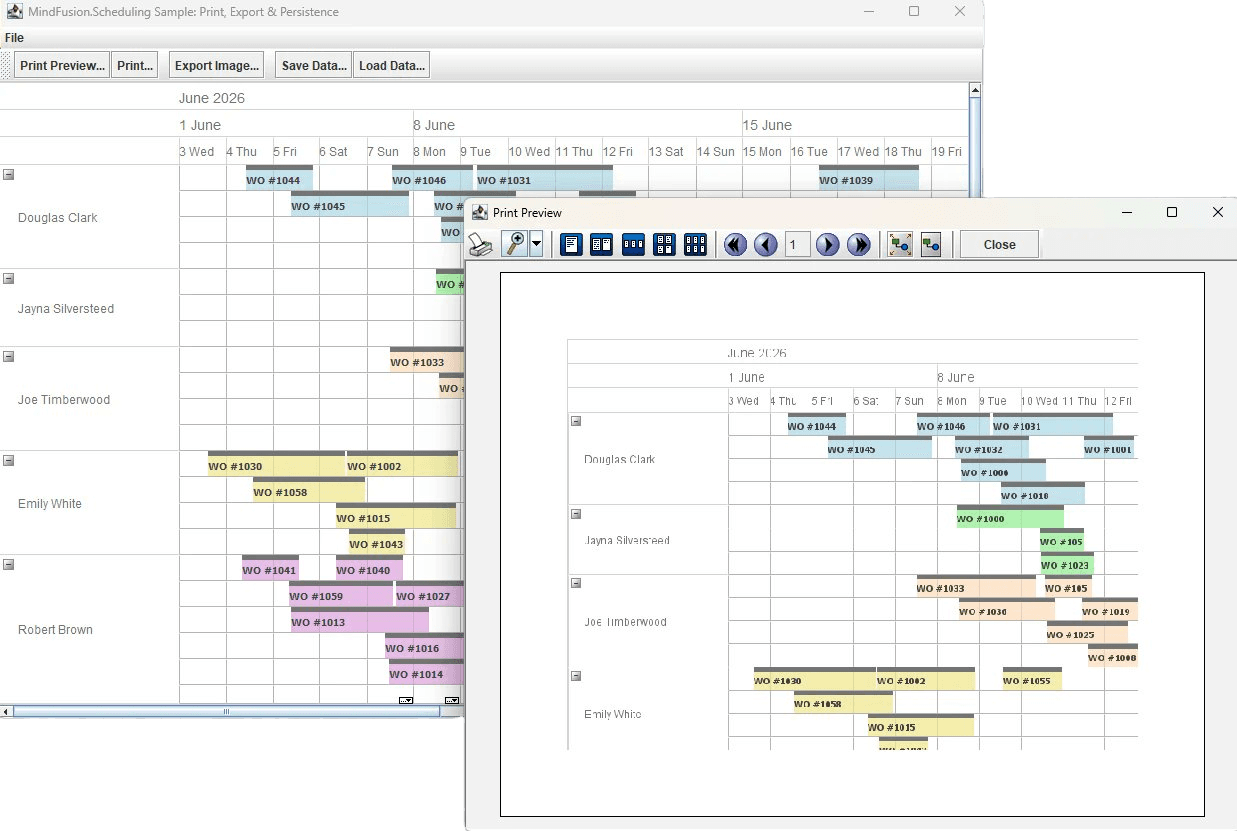Collapse the Jayna Silversteed group in main window
The image size is (1237, 831).
pos(9,278)
